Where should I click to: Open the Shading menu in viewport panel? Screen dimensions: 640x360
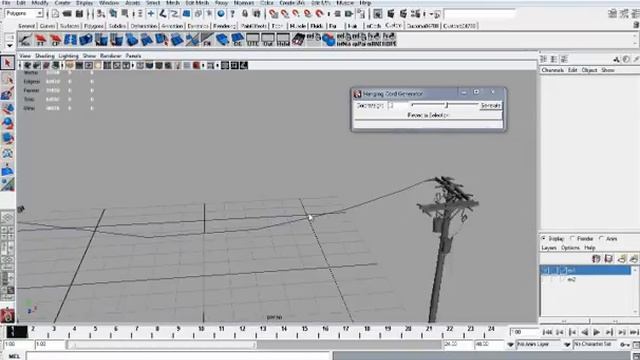point(44,56)
